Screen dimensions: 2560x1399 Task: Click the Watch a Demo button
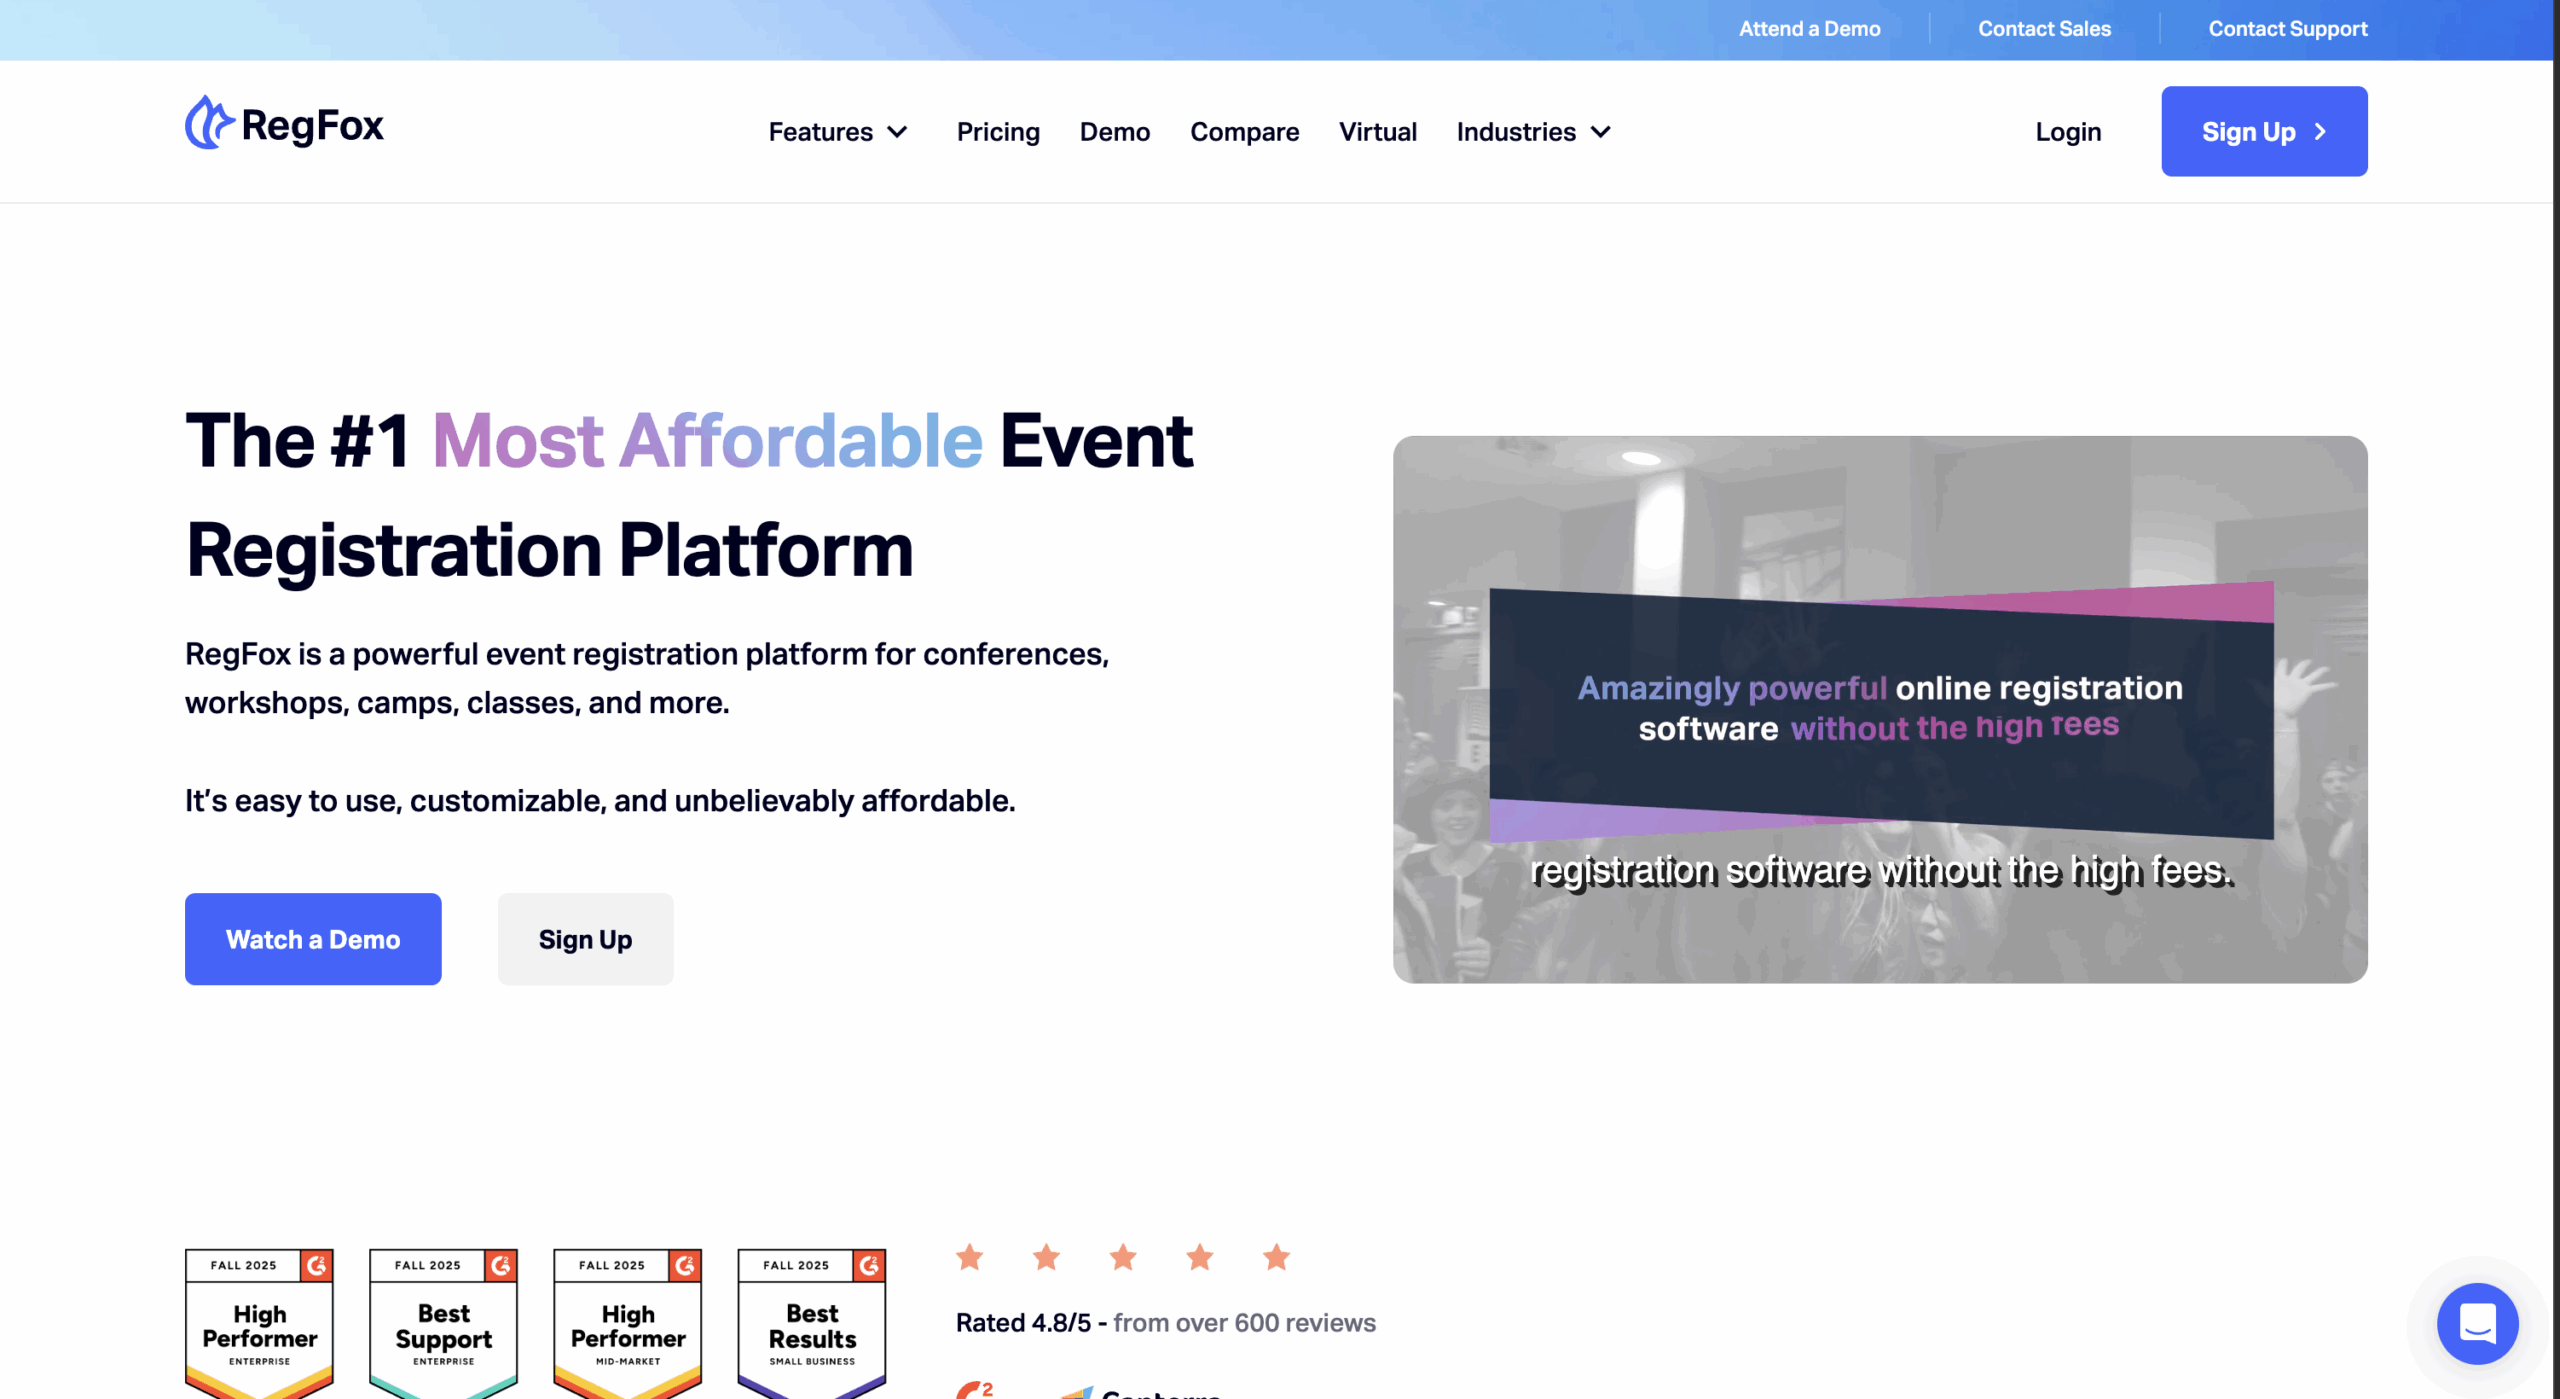(313, 939)
